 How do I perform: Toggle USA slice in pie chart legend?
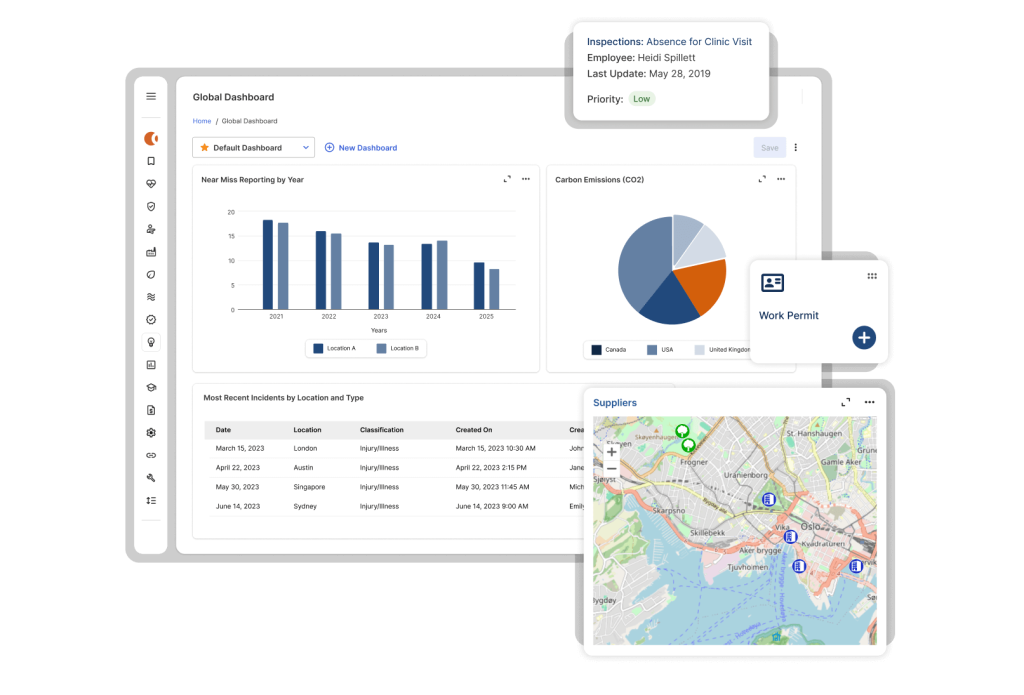click(659, 350)
